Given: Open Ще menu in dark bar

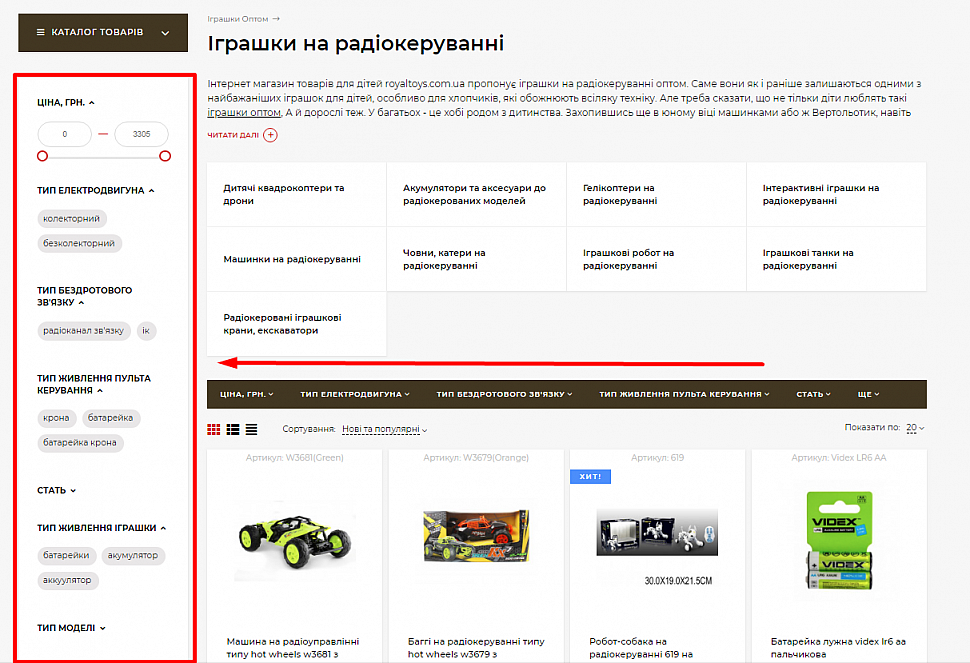Looking at the screenshot, I should pos(869,394).
